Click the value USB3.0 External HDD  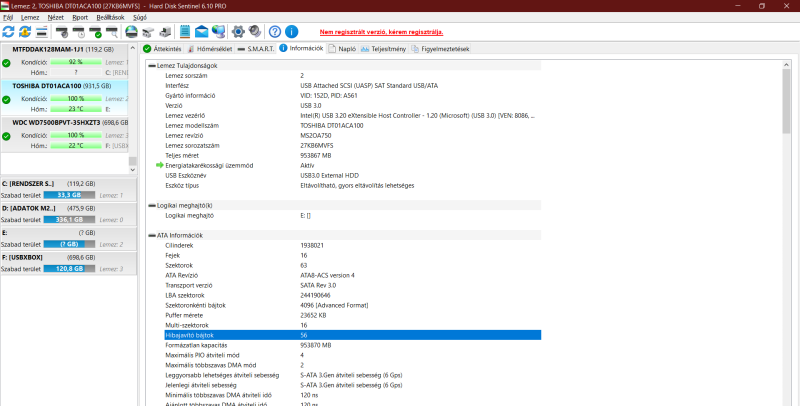pyautogui.click(x=330, y=175)
